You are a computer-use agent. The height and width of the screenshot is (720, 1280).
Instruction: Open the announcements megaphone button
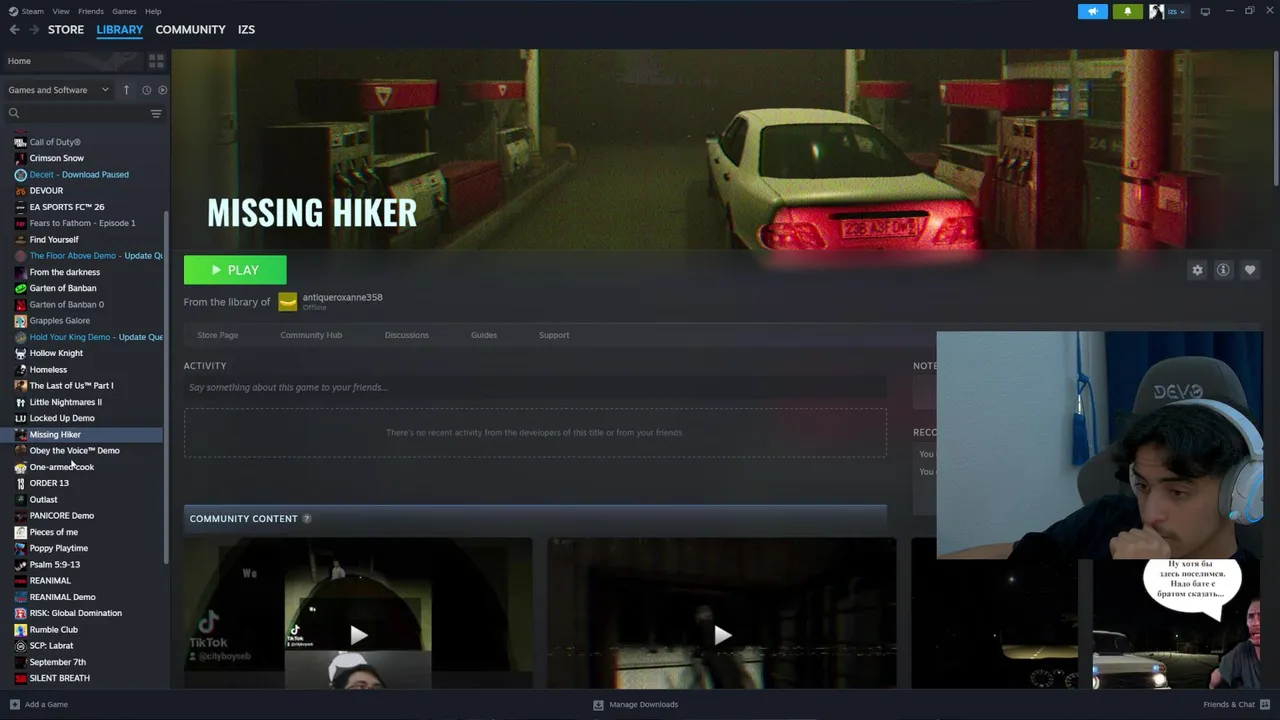(1093, 11)
